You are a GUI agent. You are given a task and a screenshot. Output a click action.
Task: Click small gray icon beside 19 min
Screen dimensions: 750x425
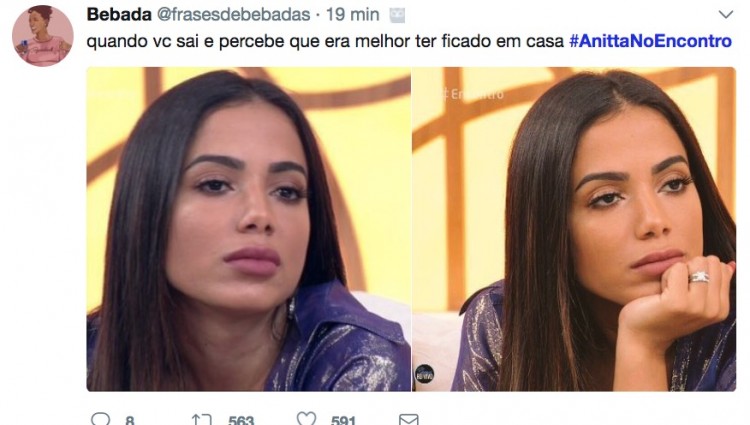coord(397,16)
